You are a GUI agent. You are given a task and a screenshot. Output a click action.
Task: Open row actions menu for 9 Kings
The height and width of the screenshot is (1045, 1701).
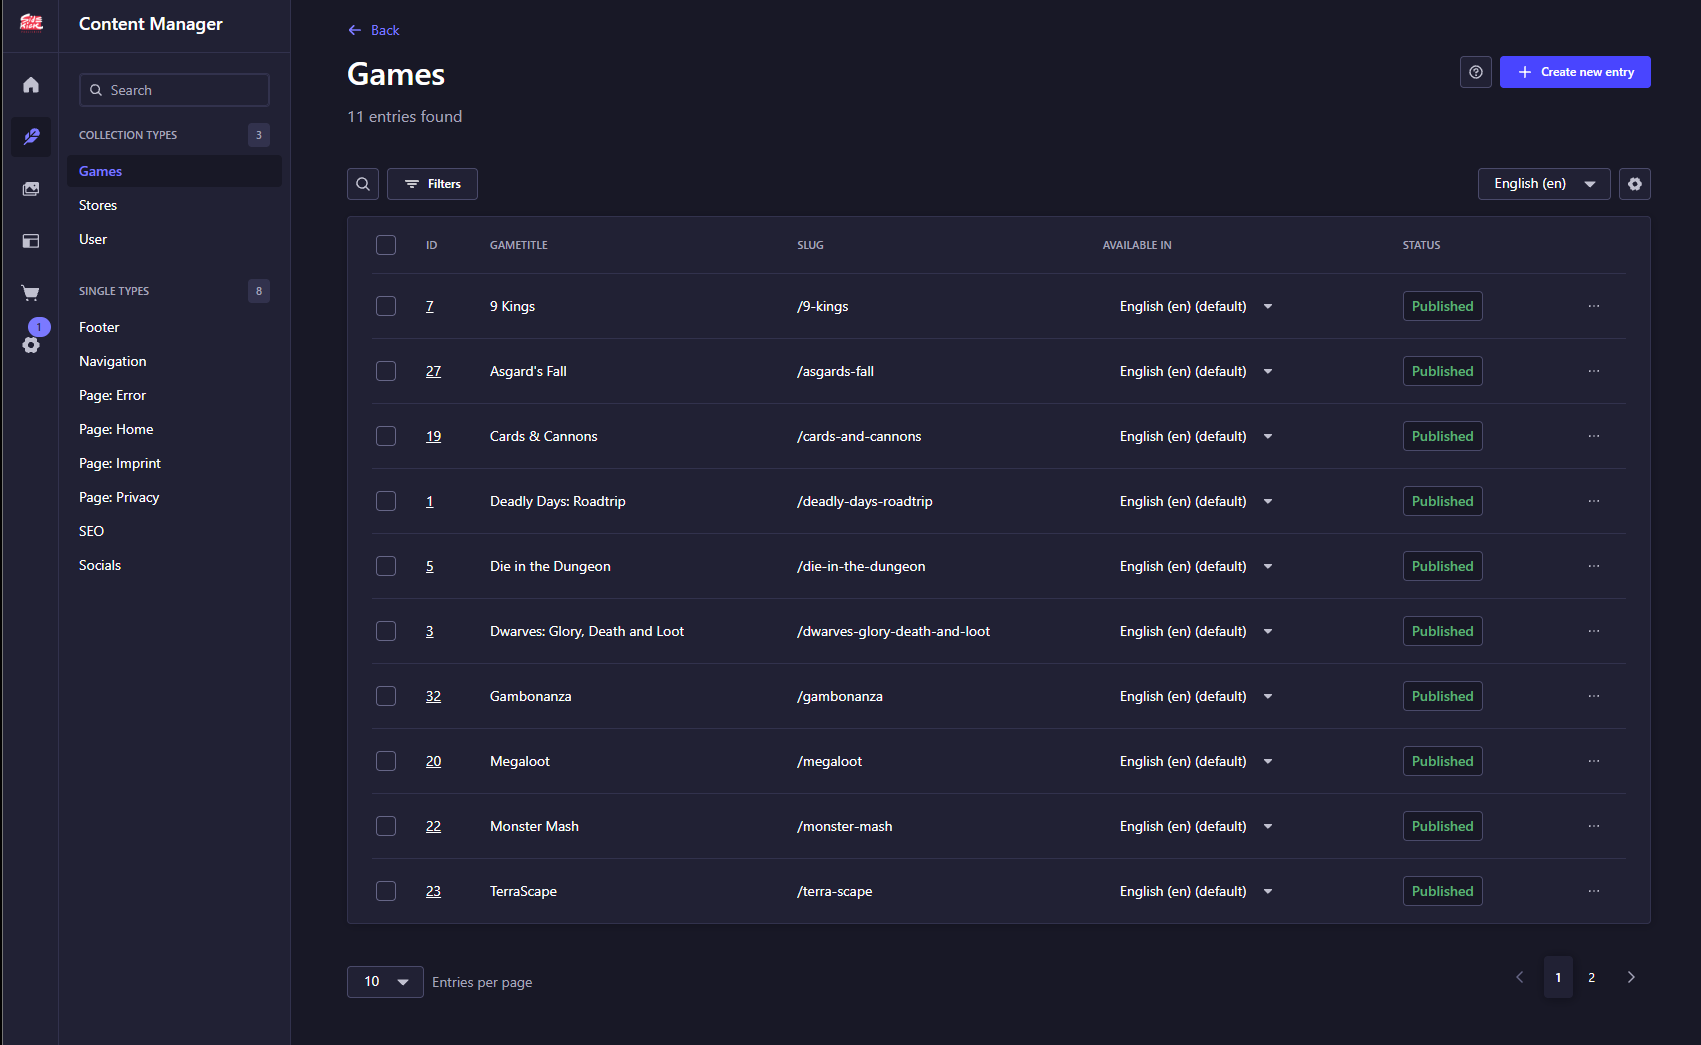pos(1594,306)
